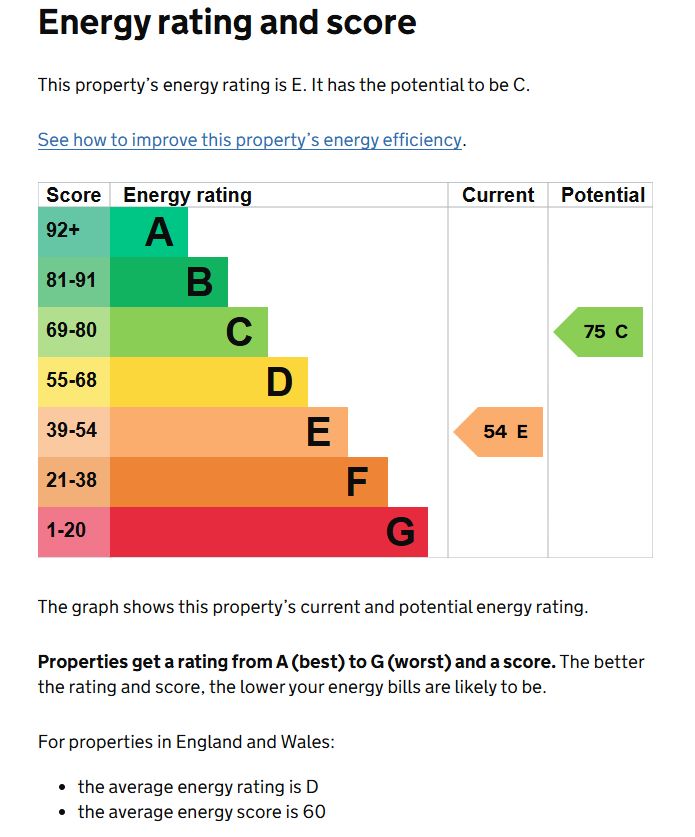Select the 69-80 score range cell
The width and height of the screenshot is (695, 837).
pos(73,332)
